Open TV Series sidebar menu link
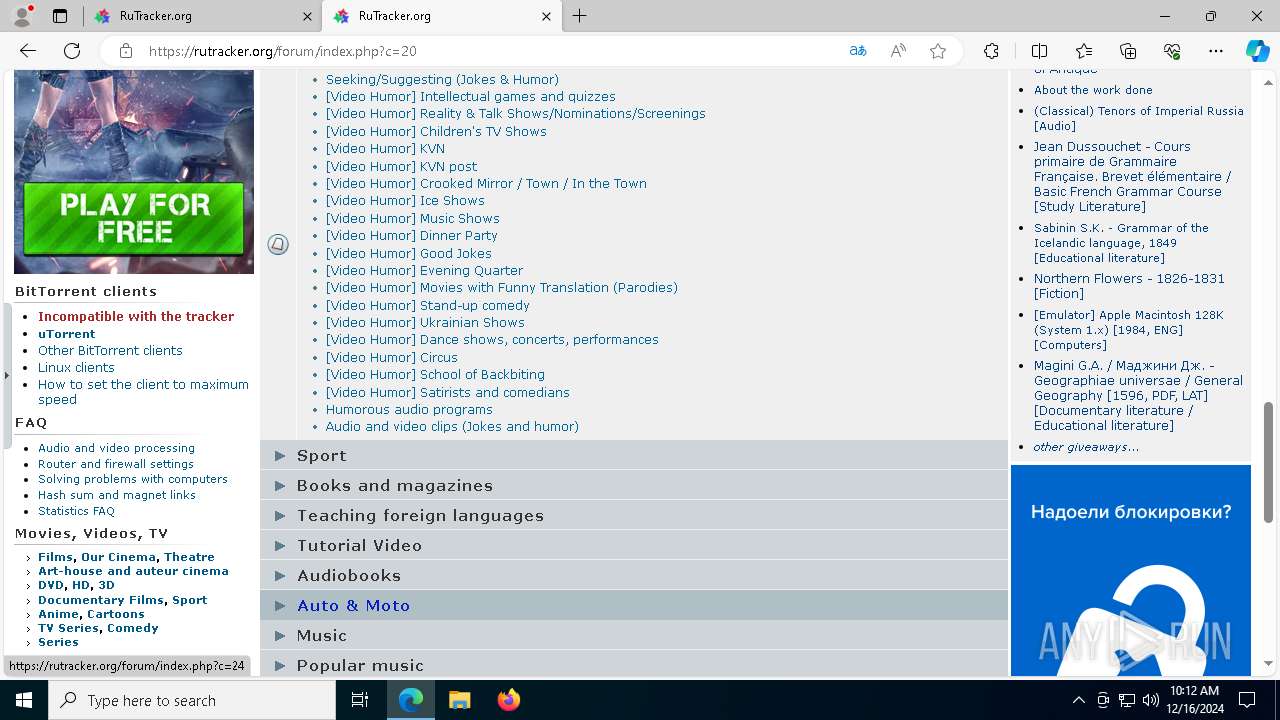Viewport: 1280px width, 720px height. 68,628
